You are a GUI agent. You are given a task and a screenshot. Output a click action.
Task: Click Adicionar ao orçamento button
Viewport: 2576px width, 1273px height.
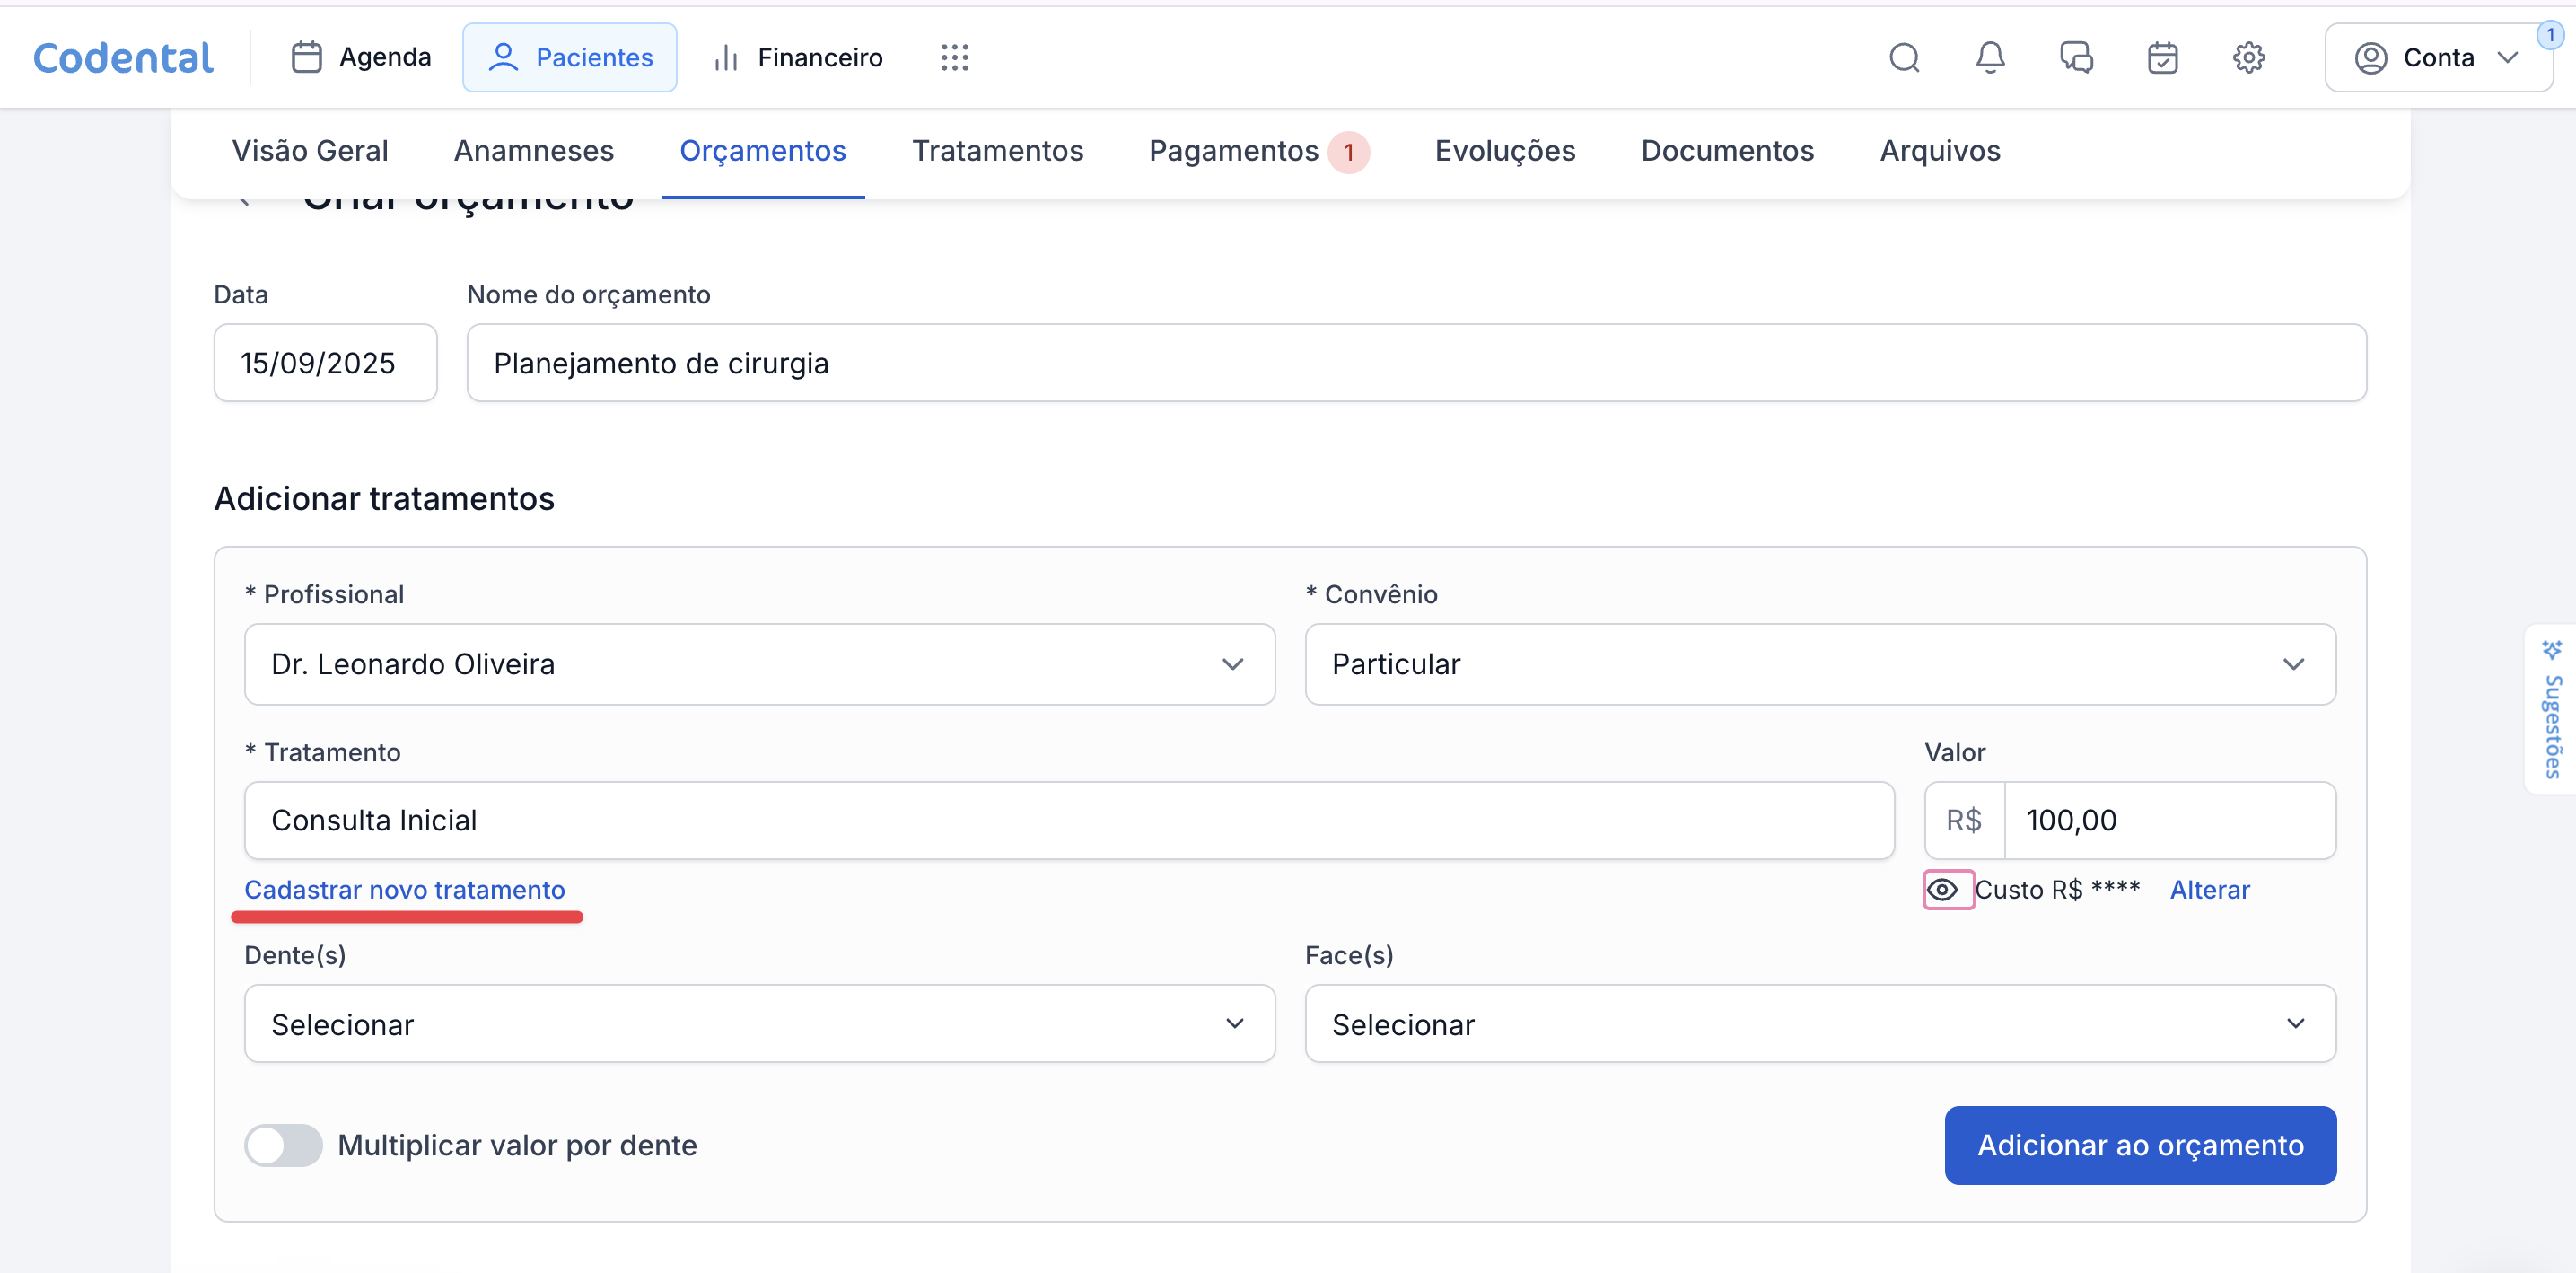point(2139,1145)
